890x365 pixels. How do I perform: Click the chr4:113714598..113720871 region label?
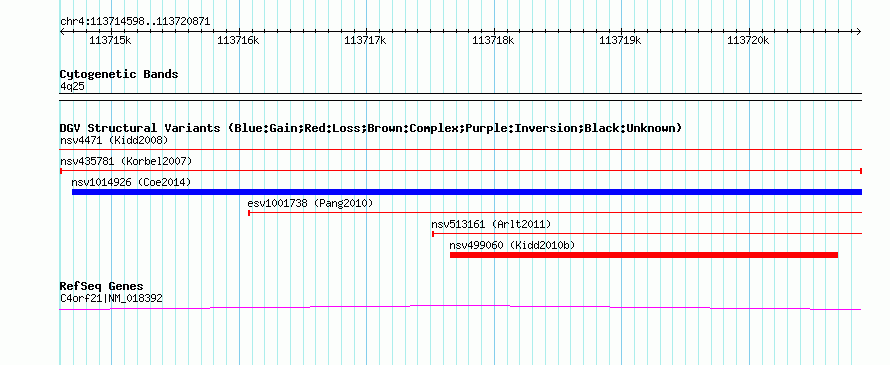coord(135,22)
